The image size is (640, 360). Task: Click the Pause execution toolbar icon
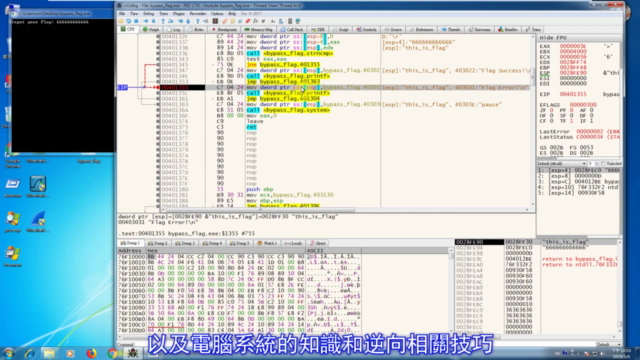(x=153, y=21)
